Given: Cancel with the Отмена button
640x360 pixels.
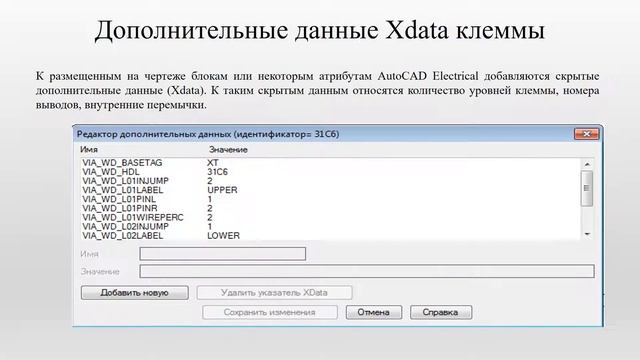Looking at the screenshot, I should (374, 312).
